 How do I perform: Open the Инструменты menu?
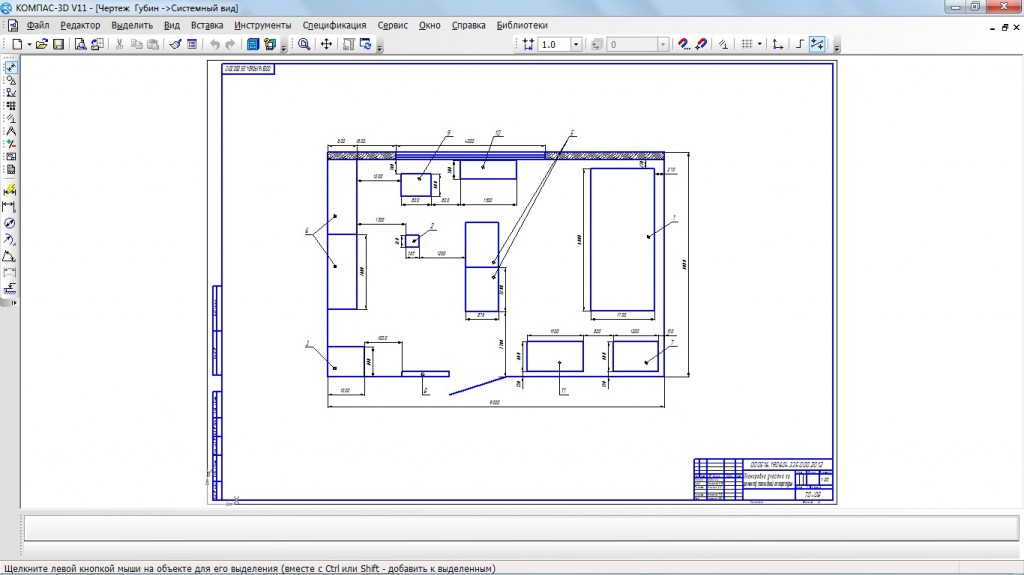click(x=263, y=25)
